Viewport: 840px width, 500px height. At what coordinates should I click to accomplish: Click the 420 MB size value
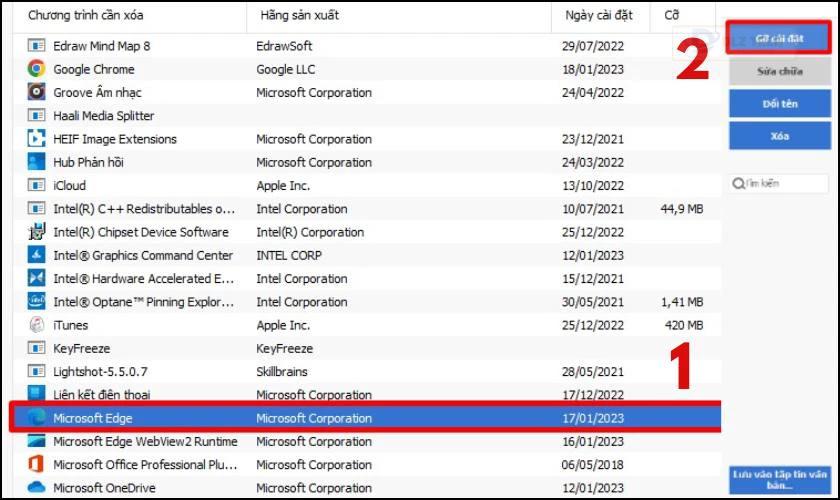point(684,325)
